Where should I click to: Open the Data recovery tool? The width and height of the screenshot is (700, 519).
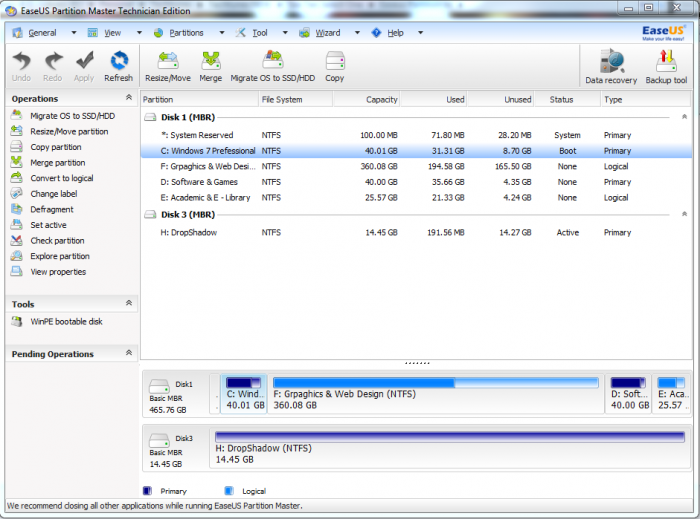pyautogui.click(x=611, y=67)
